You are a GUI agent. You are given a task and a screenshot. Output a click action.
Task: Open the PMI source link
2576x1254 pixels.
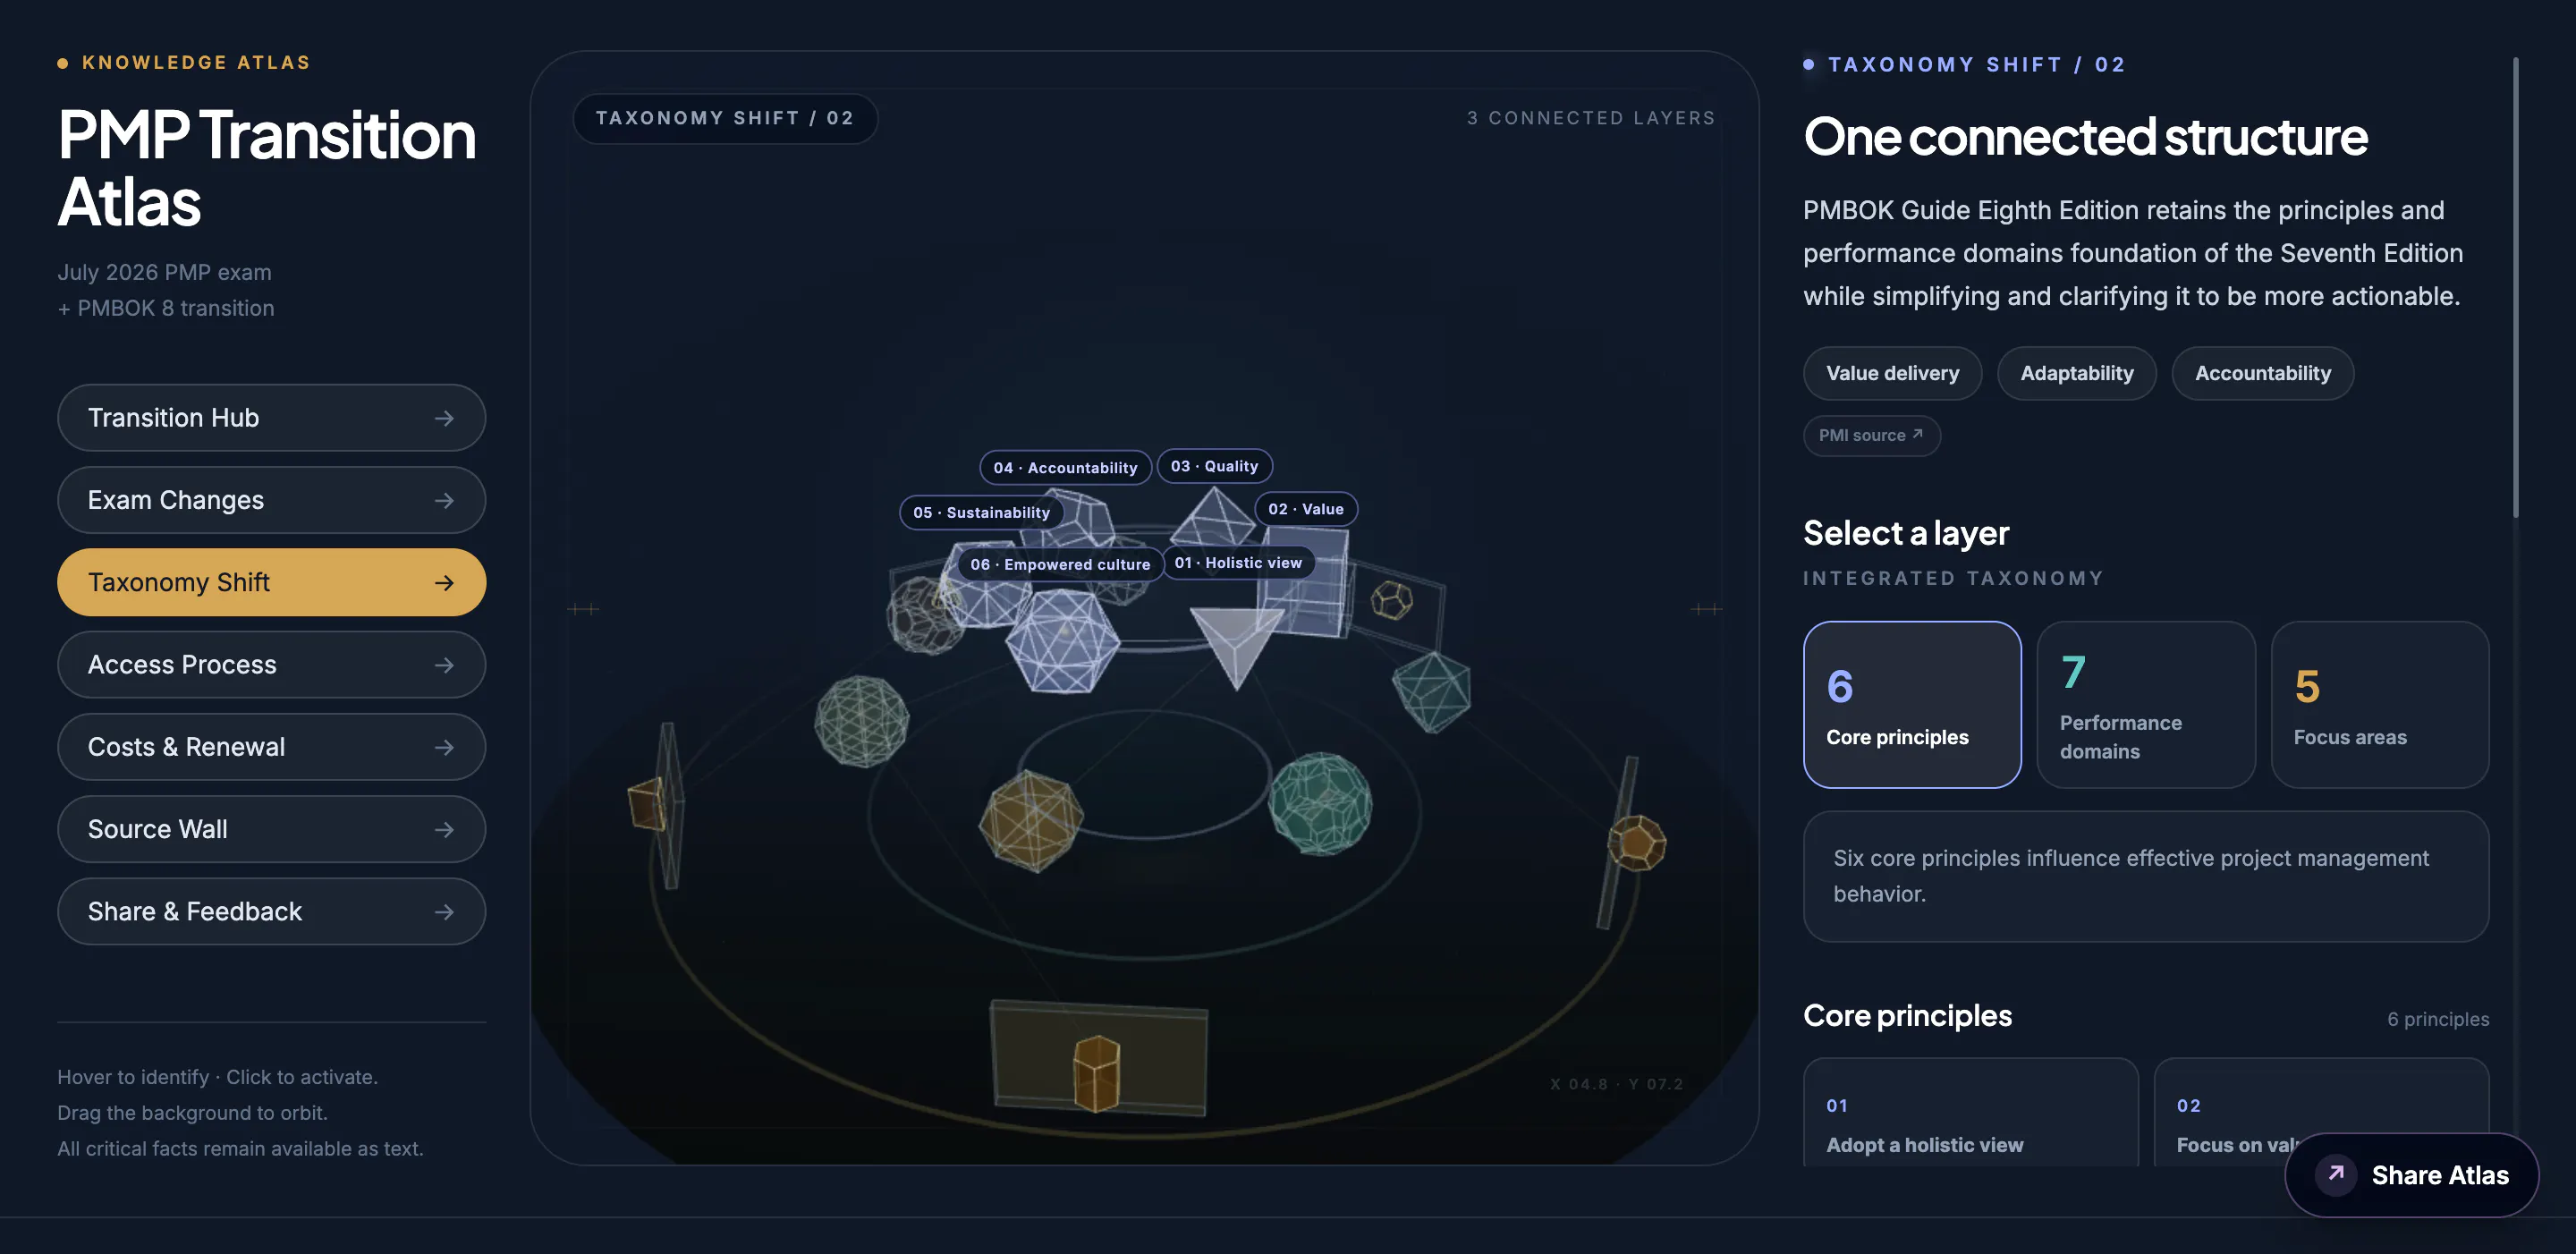tap(1871, 435)
